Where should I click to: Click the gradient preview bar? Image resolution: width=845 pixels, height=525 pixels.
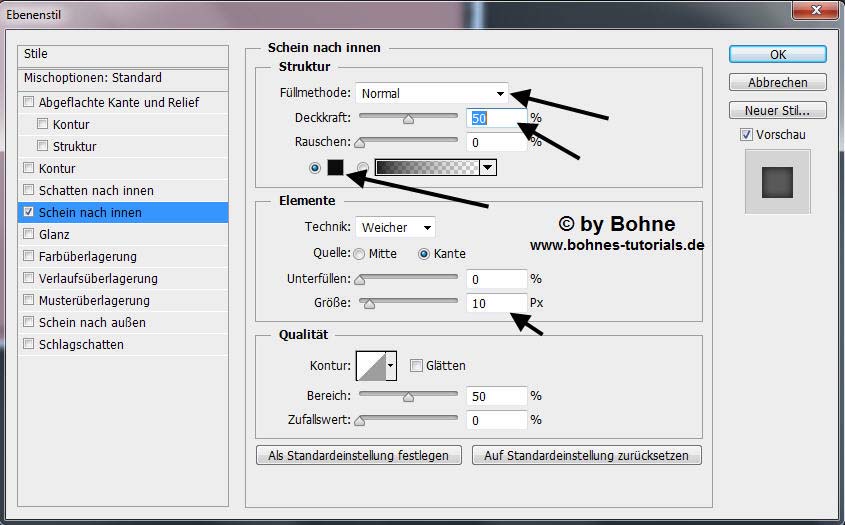pyautogui.click(x=426, y=168)
